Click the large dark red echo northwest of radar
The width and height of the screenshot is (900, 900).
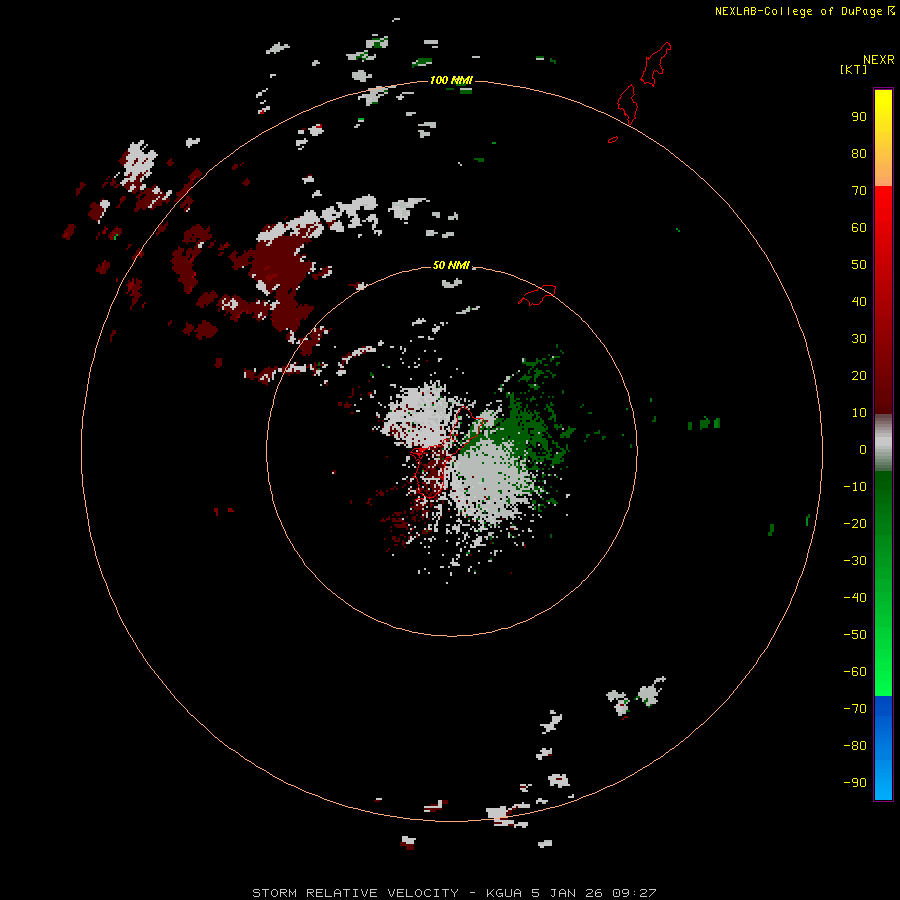tap(281, 276)
